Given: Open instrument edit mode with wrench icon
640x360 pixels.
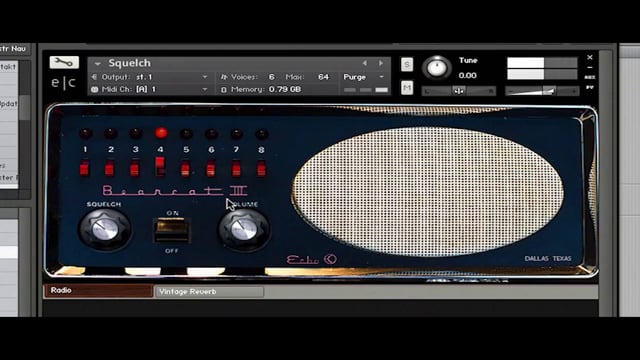Looking at the screenshot, I should pos(64,62).
